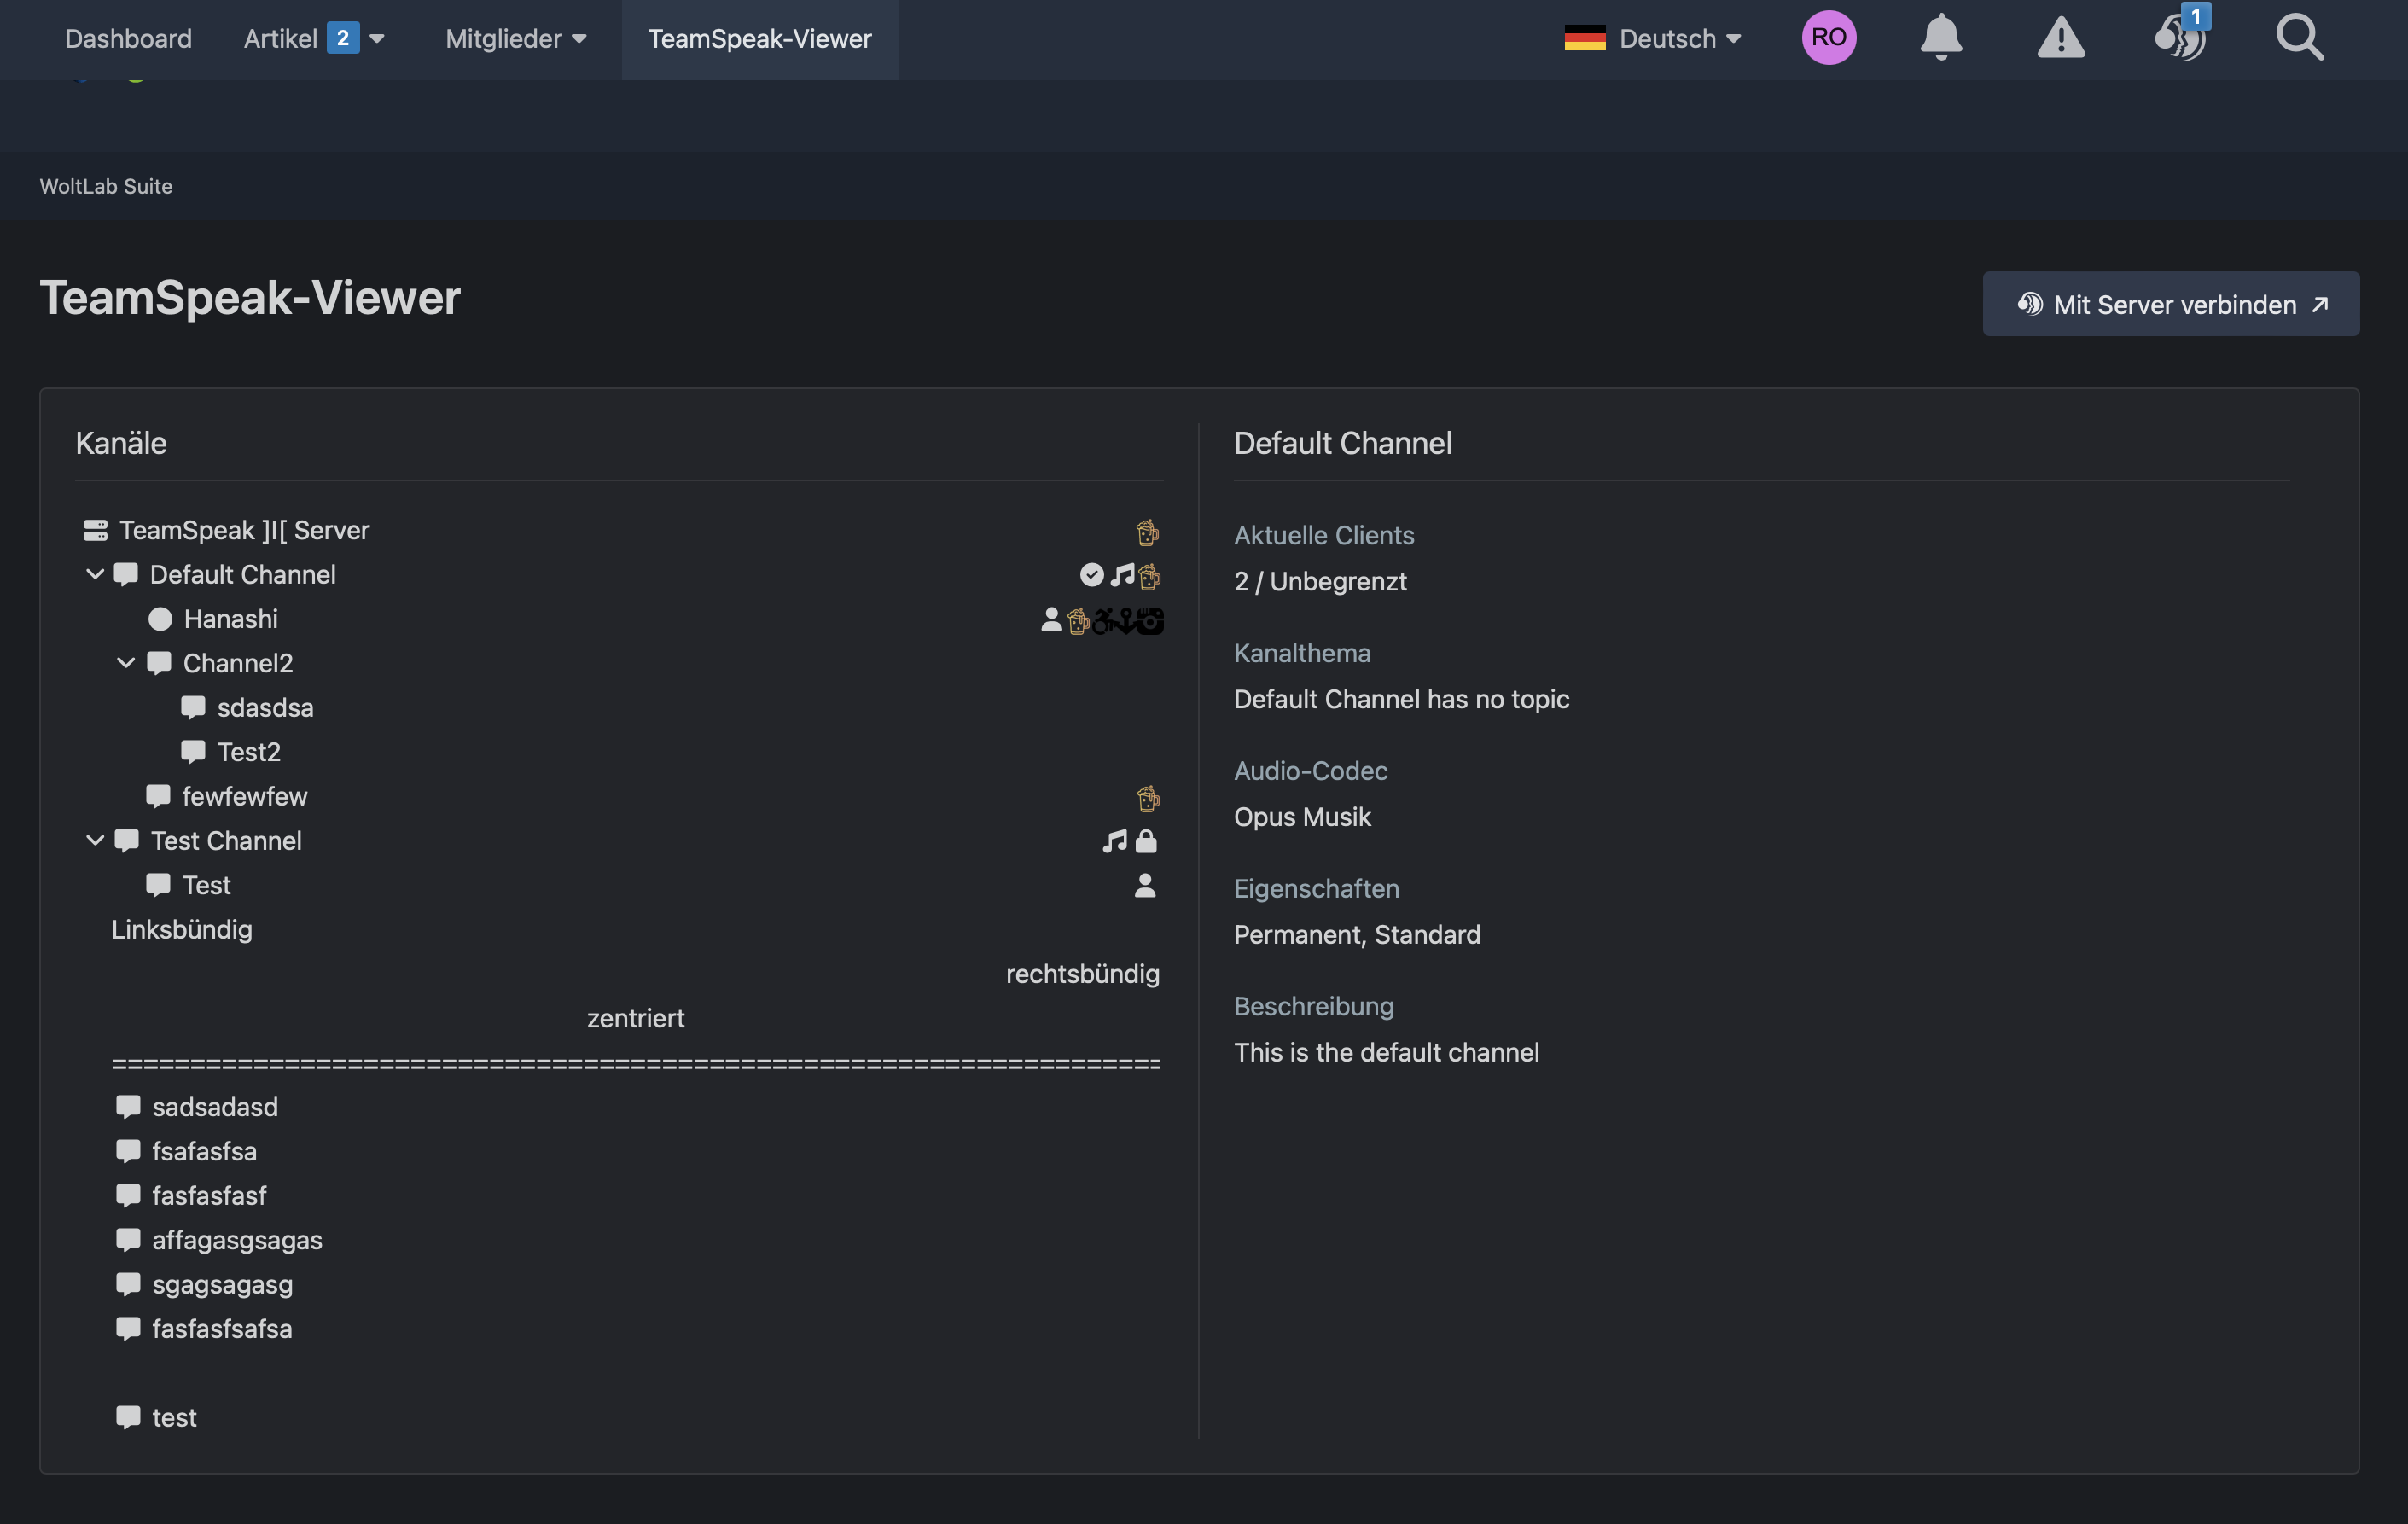Collapse the Test Channel chevron
2408x1524 pixels.
(95, 840)
